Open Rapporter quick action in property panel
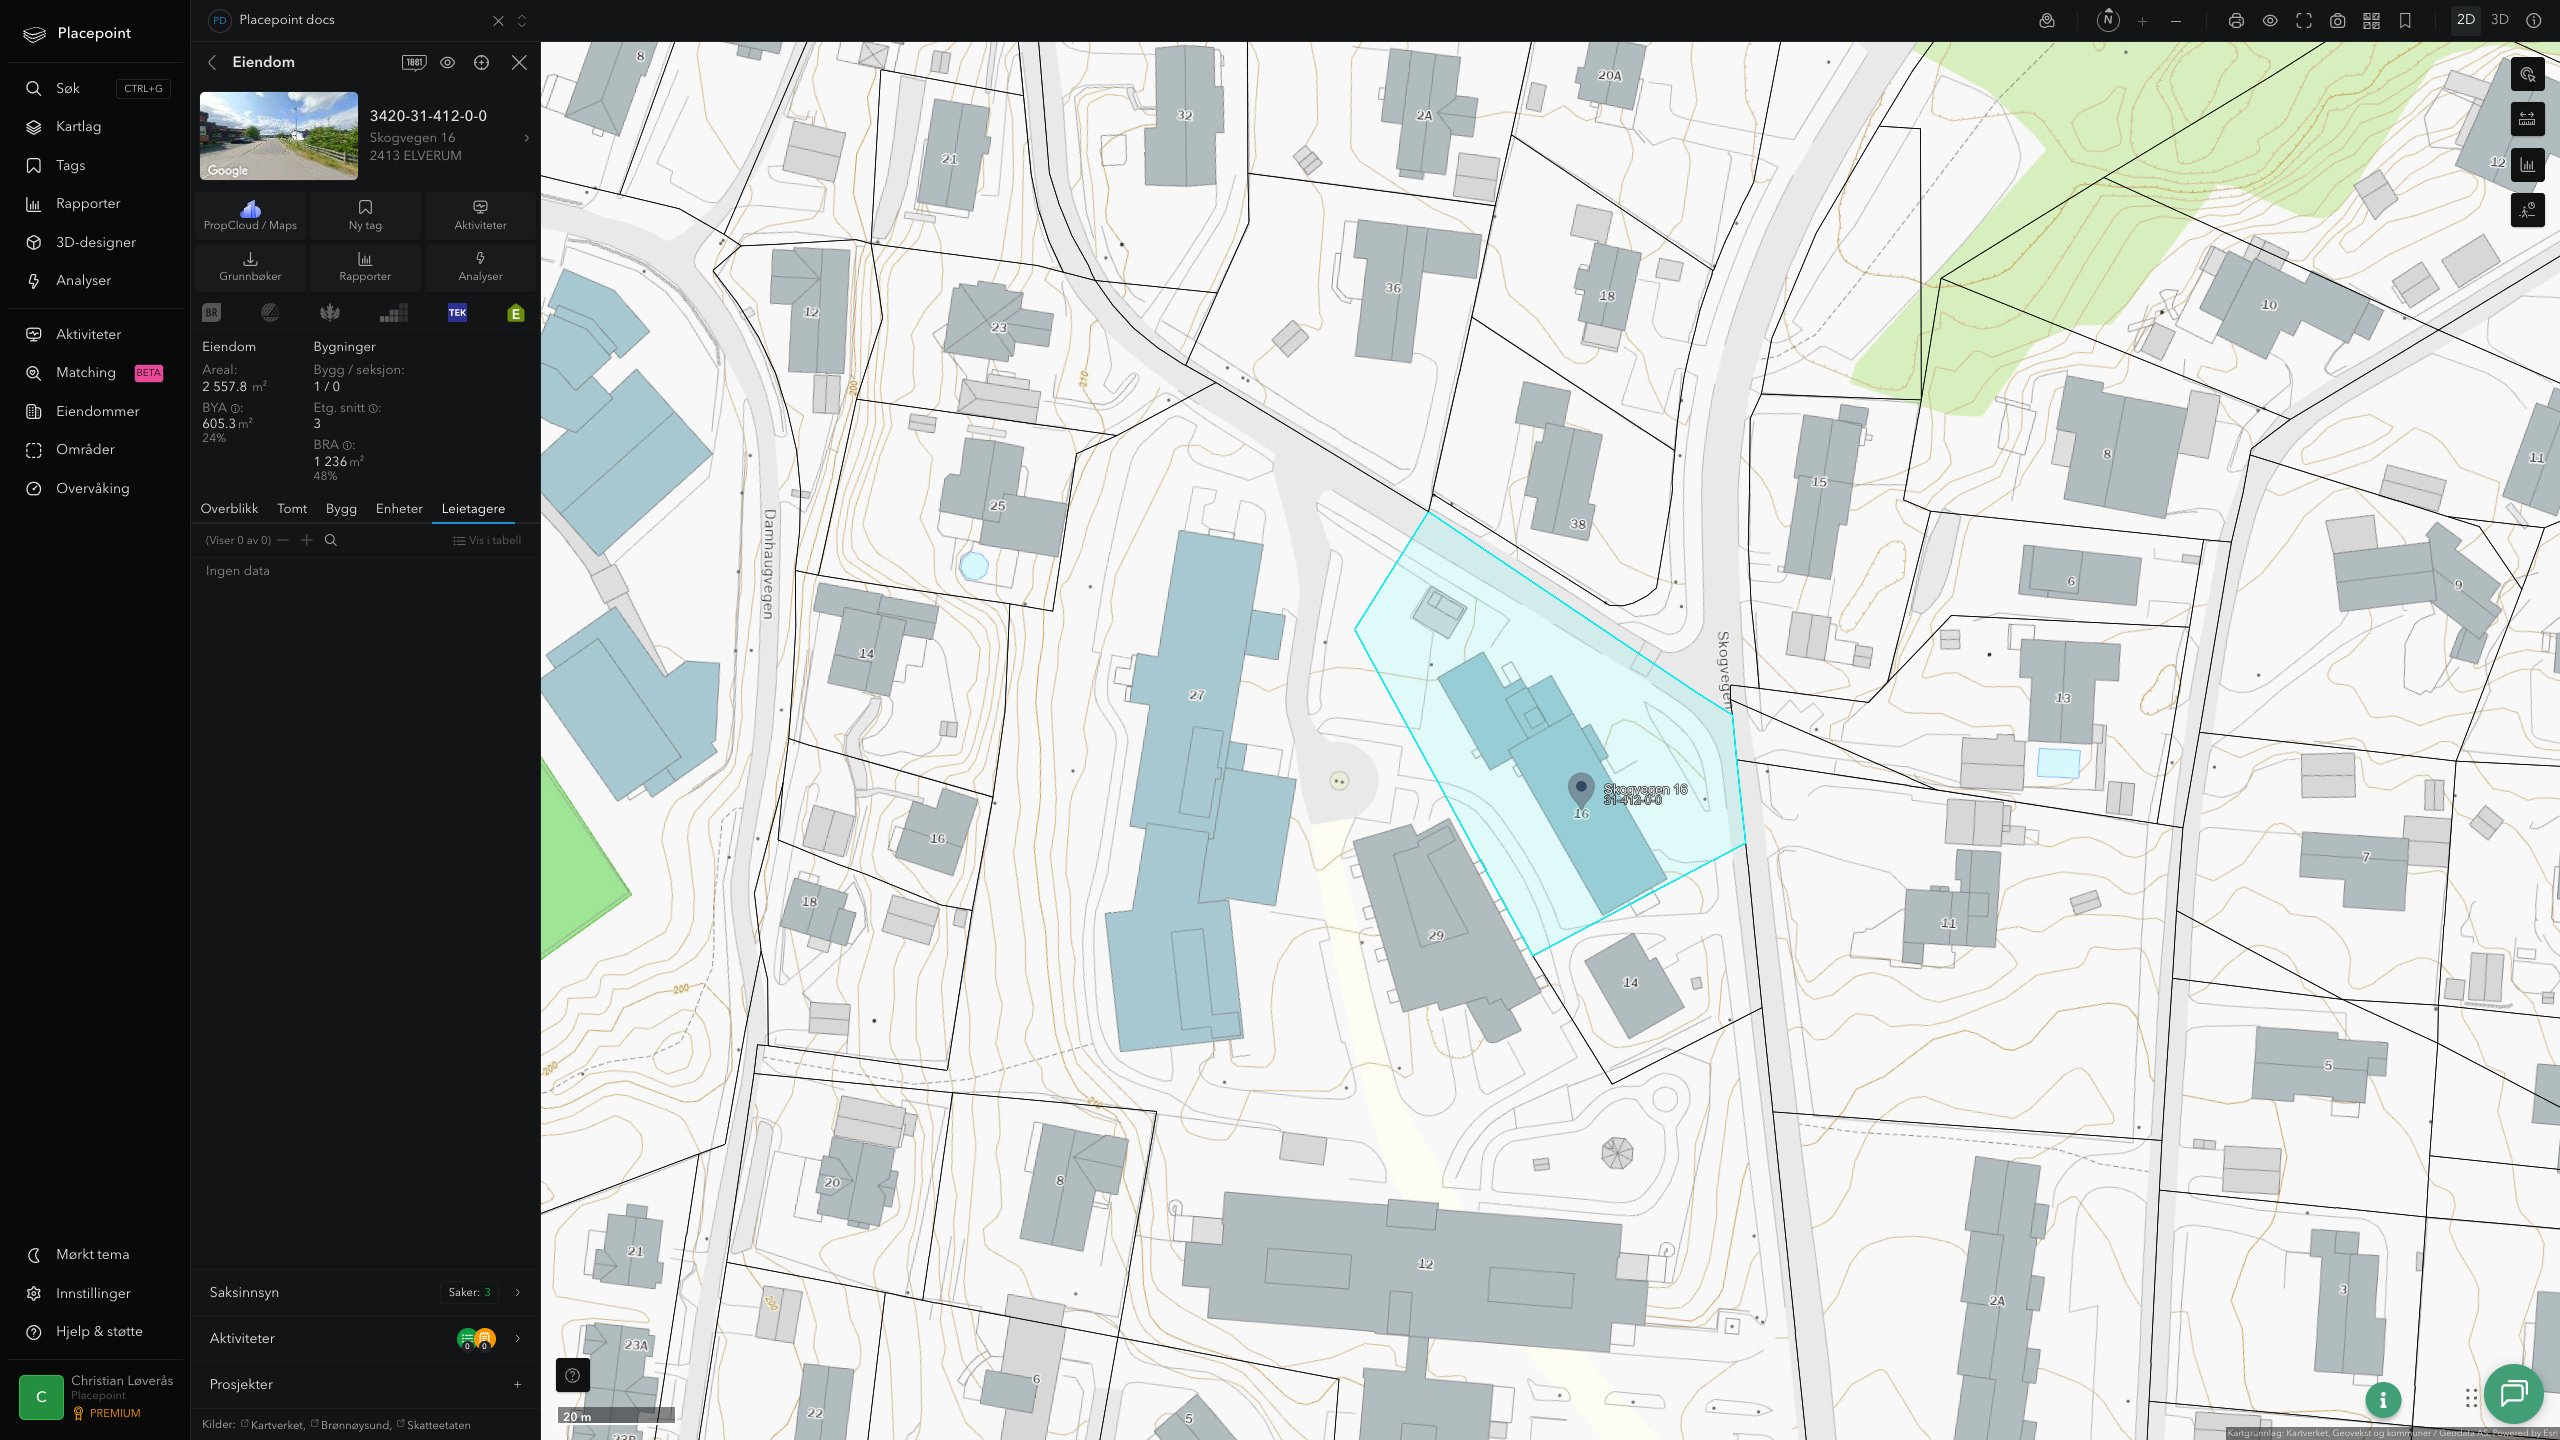2560x1440 pixels. [x=365, y=266]
